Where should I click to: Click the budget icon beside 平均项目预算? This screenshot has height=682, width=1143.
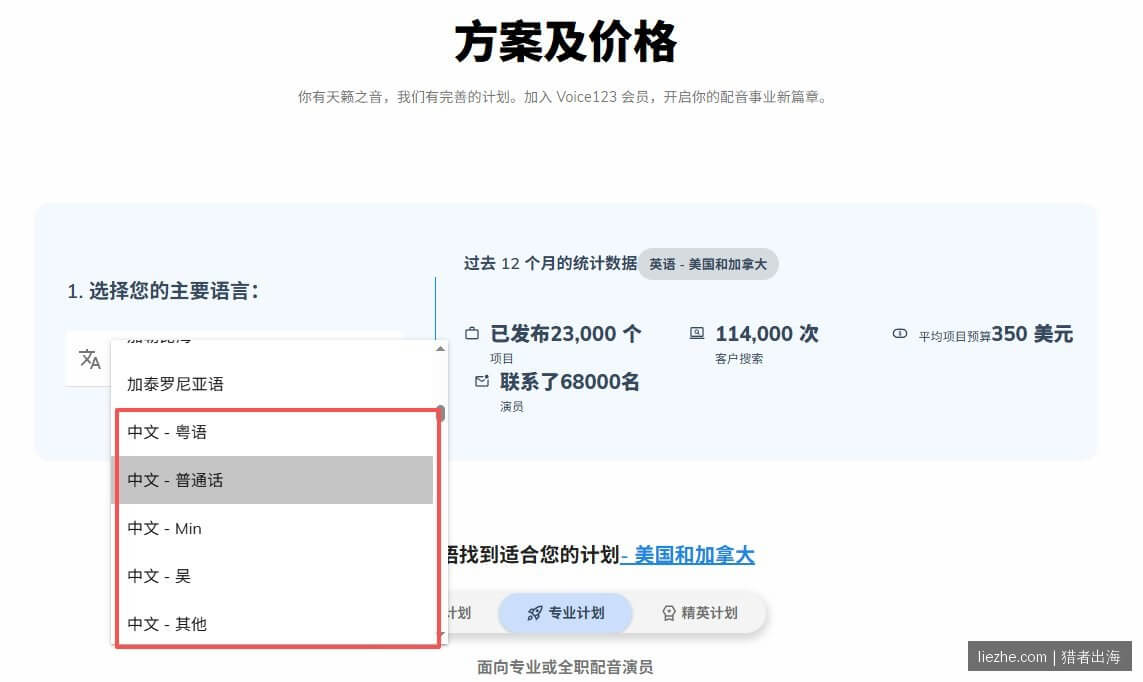click(x=900, y=334)
